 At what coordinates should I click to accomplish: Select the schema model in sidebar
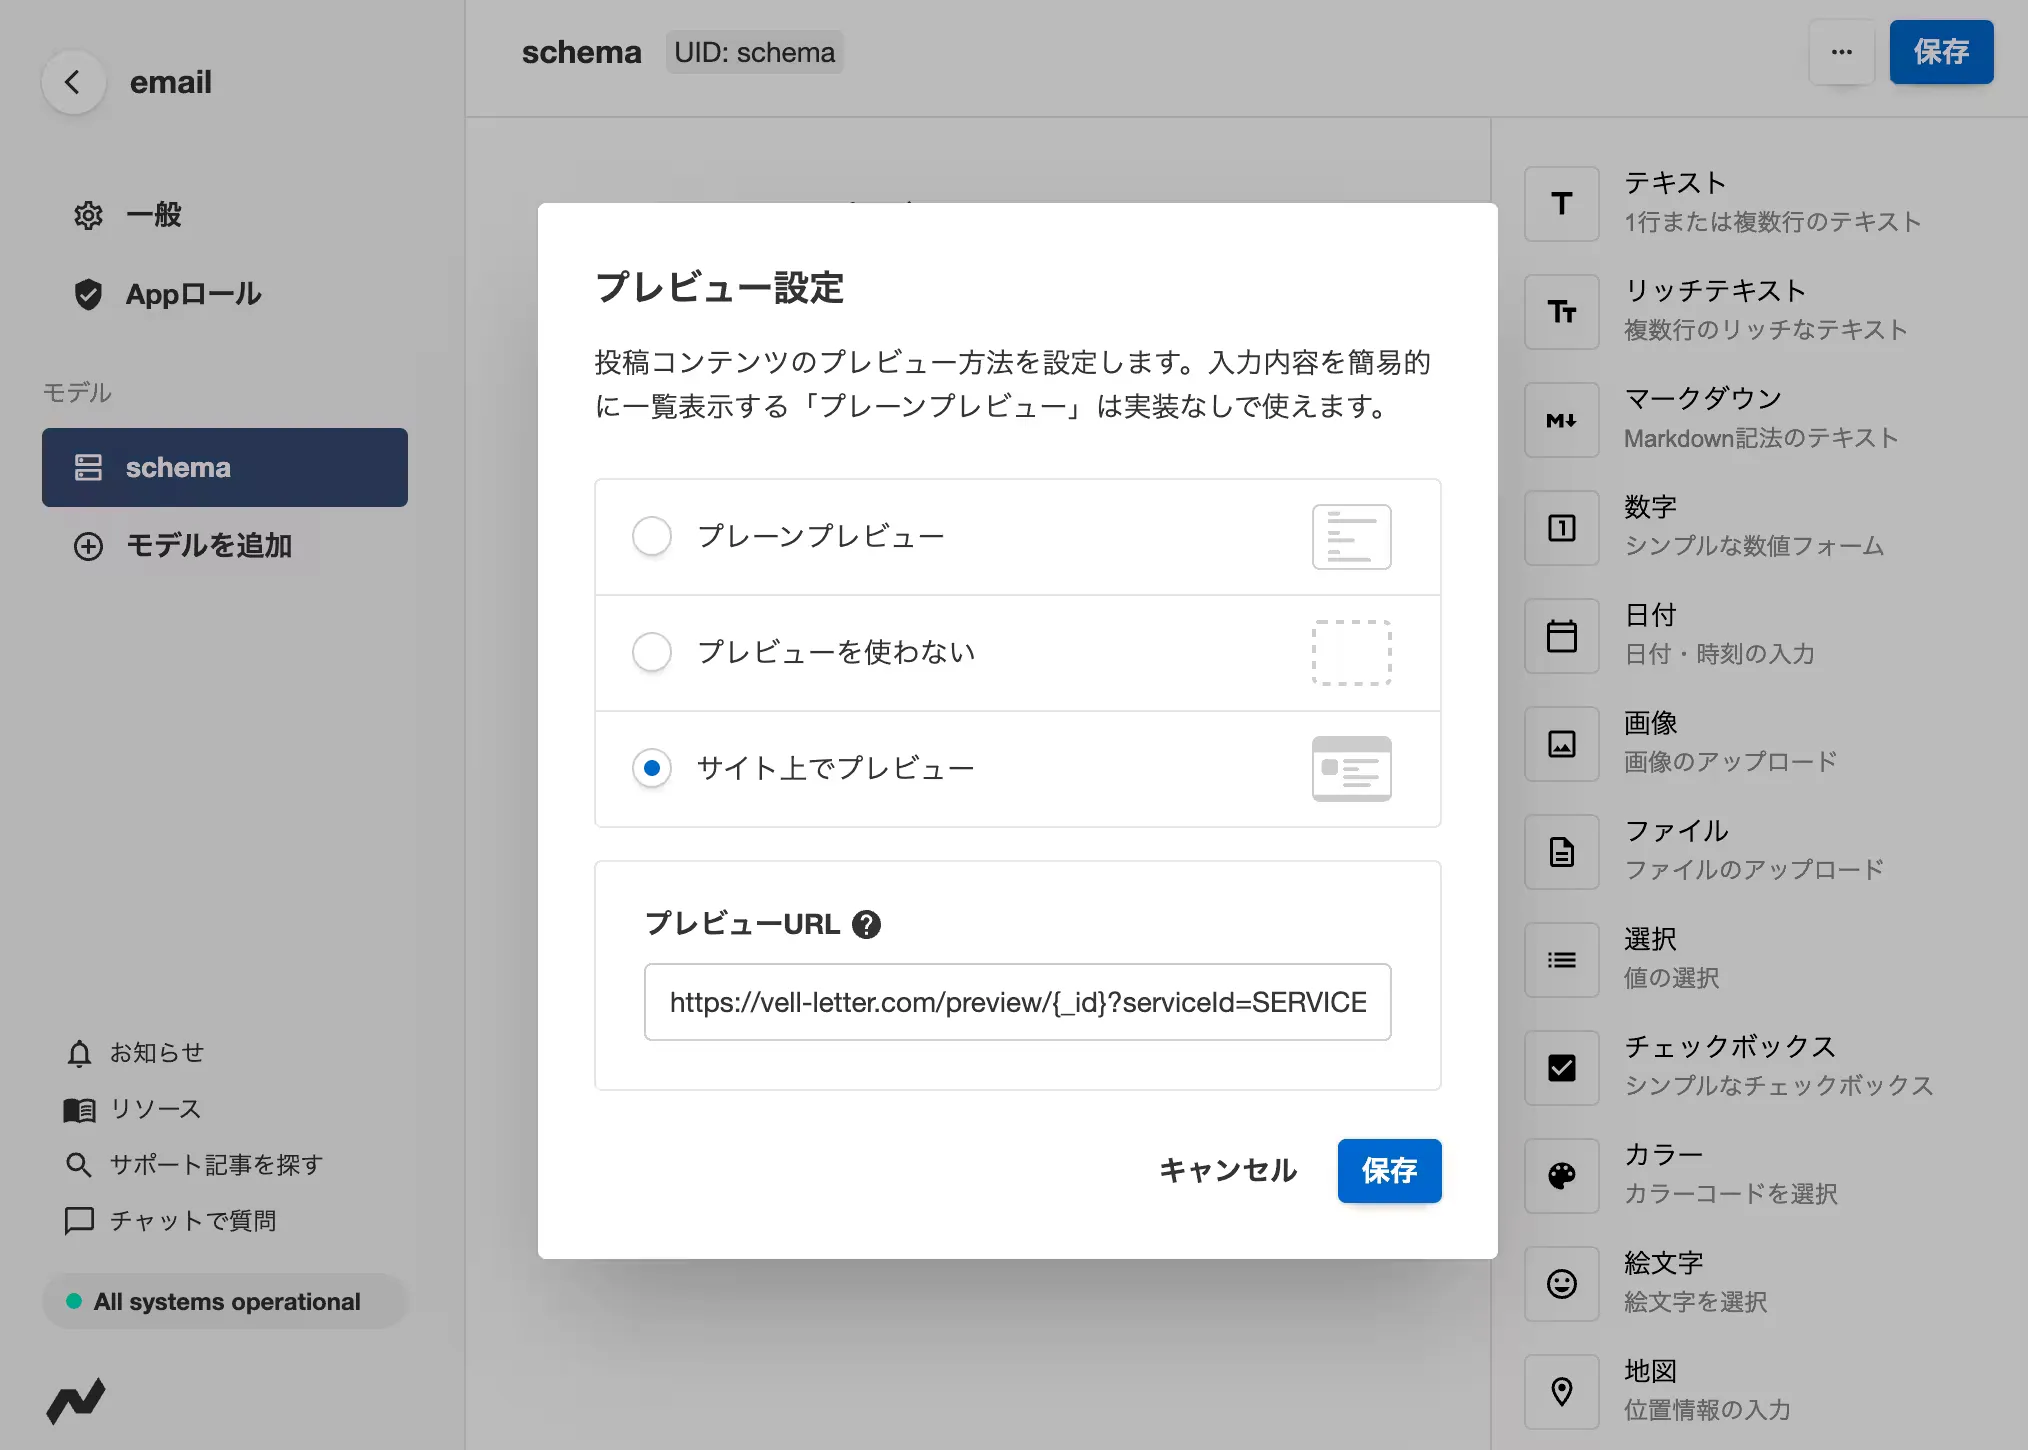click(225, 467)
